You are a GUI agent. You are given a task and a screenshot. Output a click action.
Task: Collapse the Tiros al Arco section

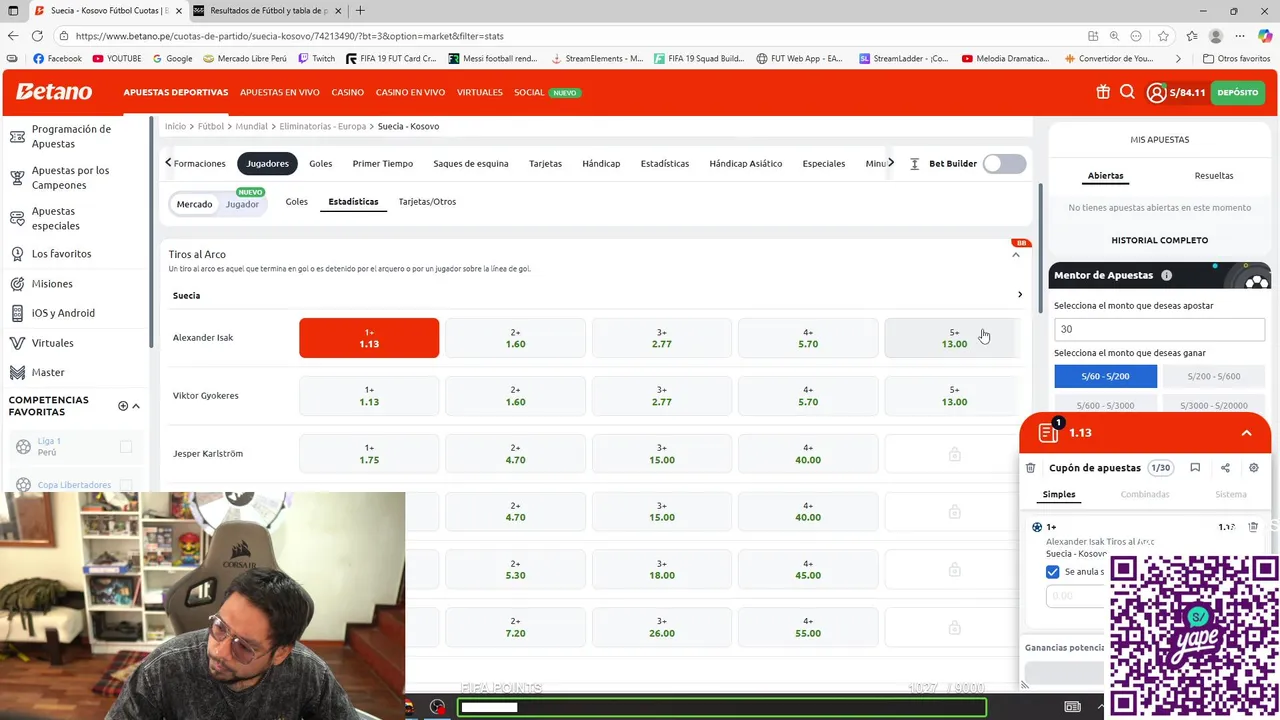[1016, 255]
